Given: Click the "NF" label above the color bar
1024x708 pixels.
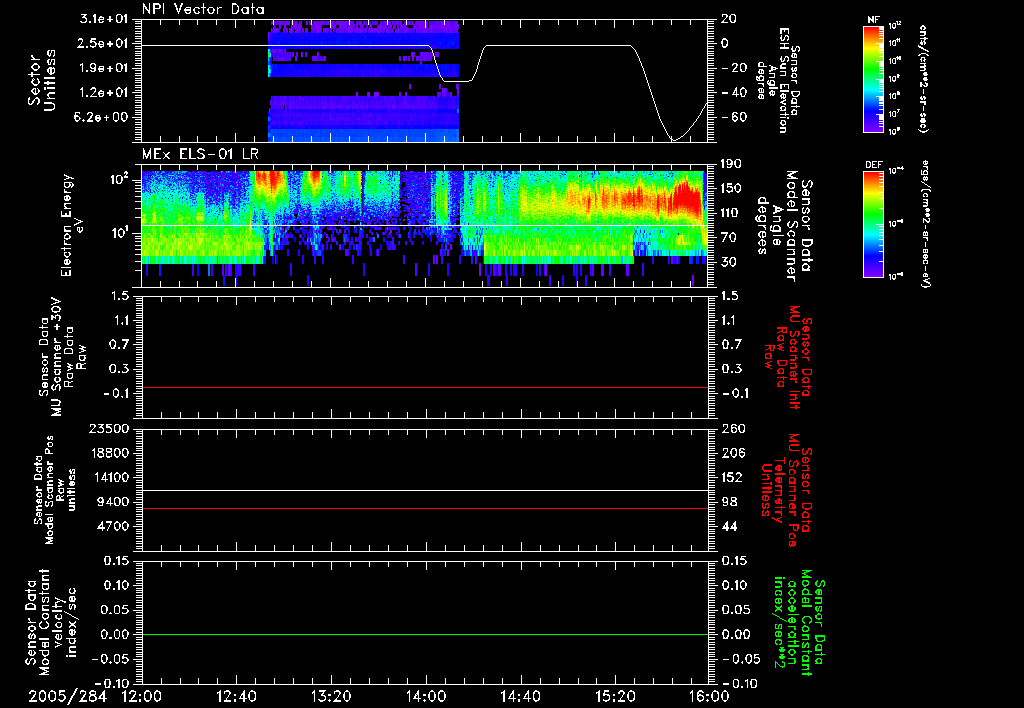Looking at the screenshot, I should [873, 20].
